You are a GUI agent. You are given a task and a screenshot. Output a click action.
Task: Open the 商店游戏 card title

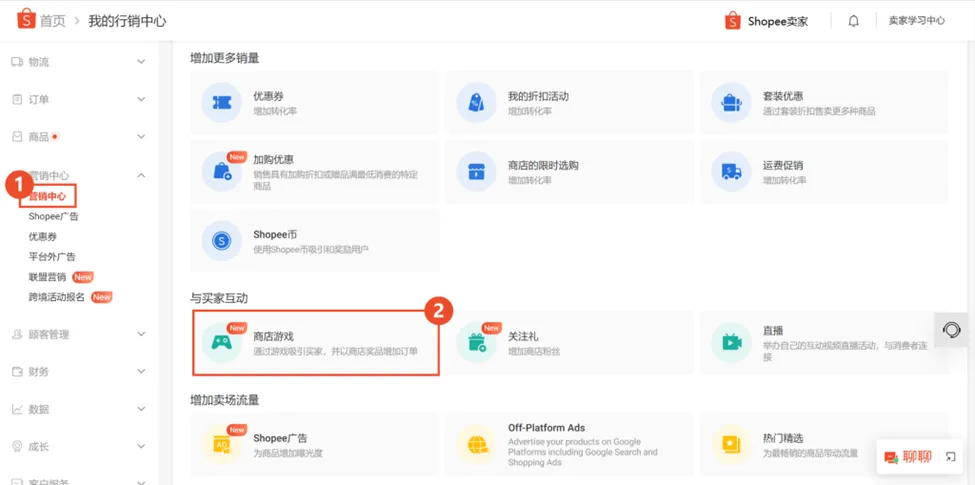273,336
